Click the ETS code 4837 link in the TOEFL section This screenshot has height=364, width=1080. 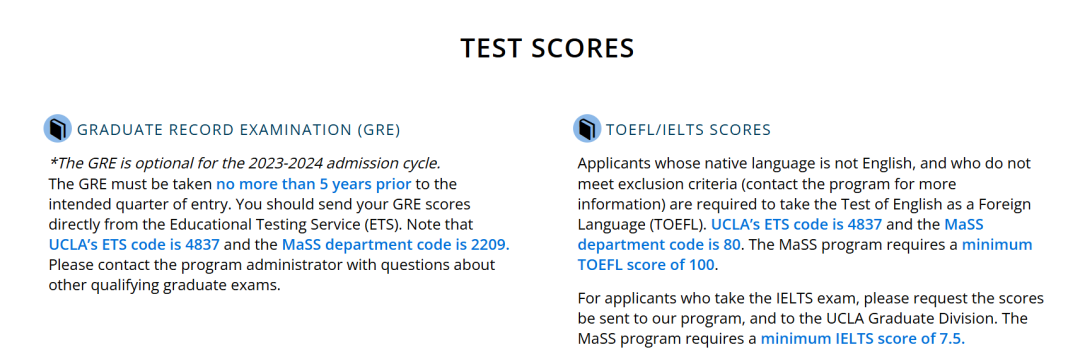(796, 225)
